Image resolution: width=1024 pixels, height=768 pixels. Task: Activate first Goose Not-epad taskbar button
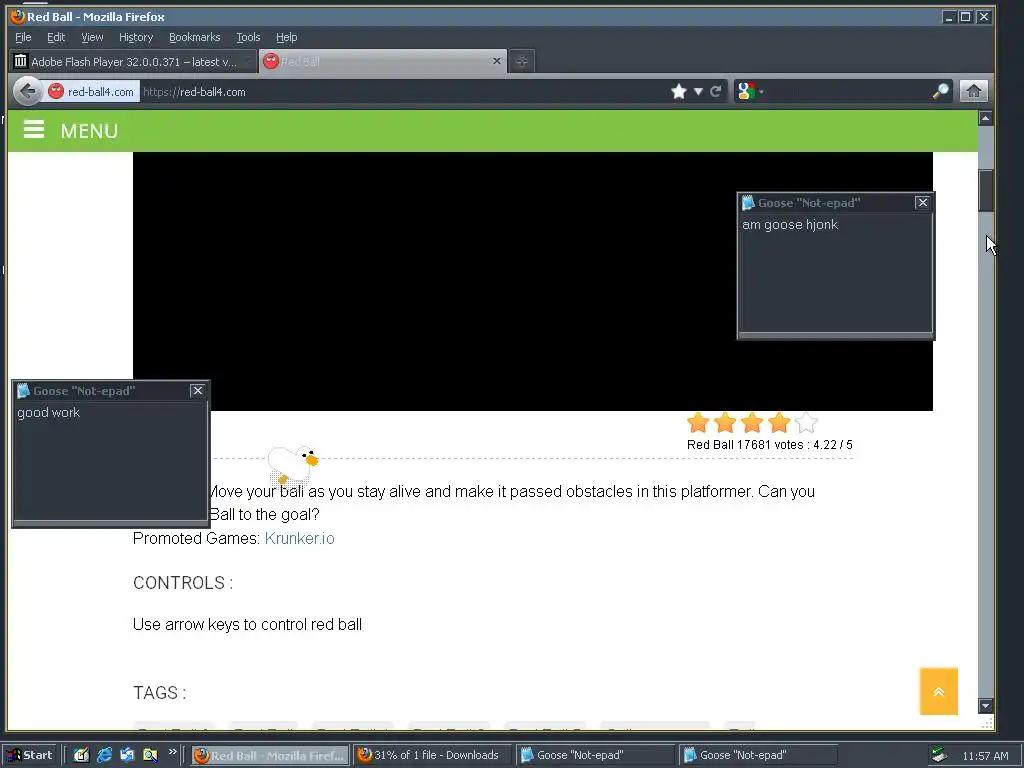pyautogui.click(x=596, y=756)
